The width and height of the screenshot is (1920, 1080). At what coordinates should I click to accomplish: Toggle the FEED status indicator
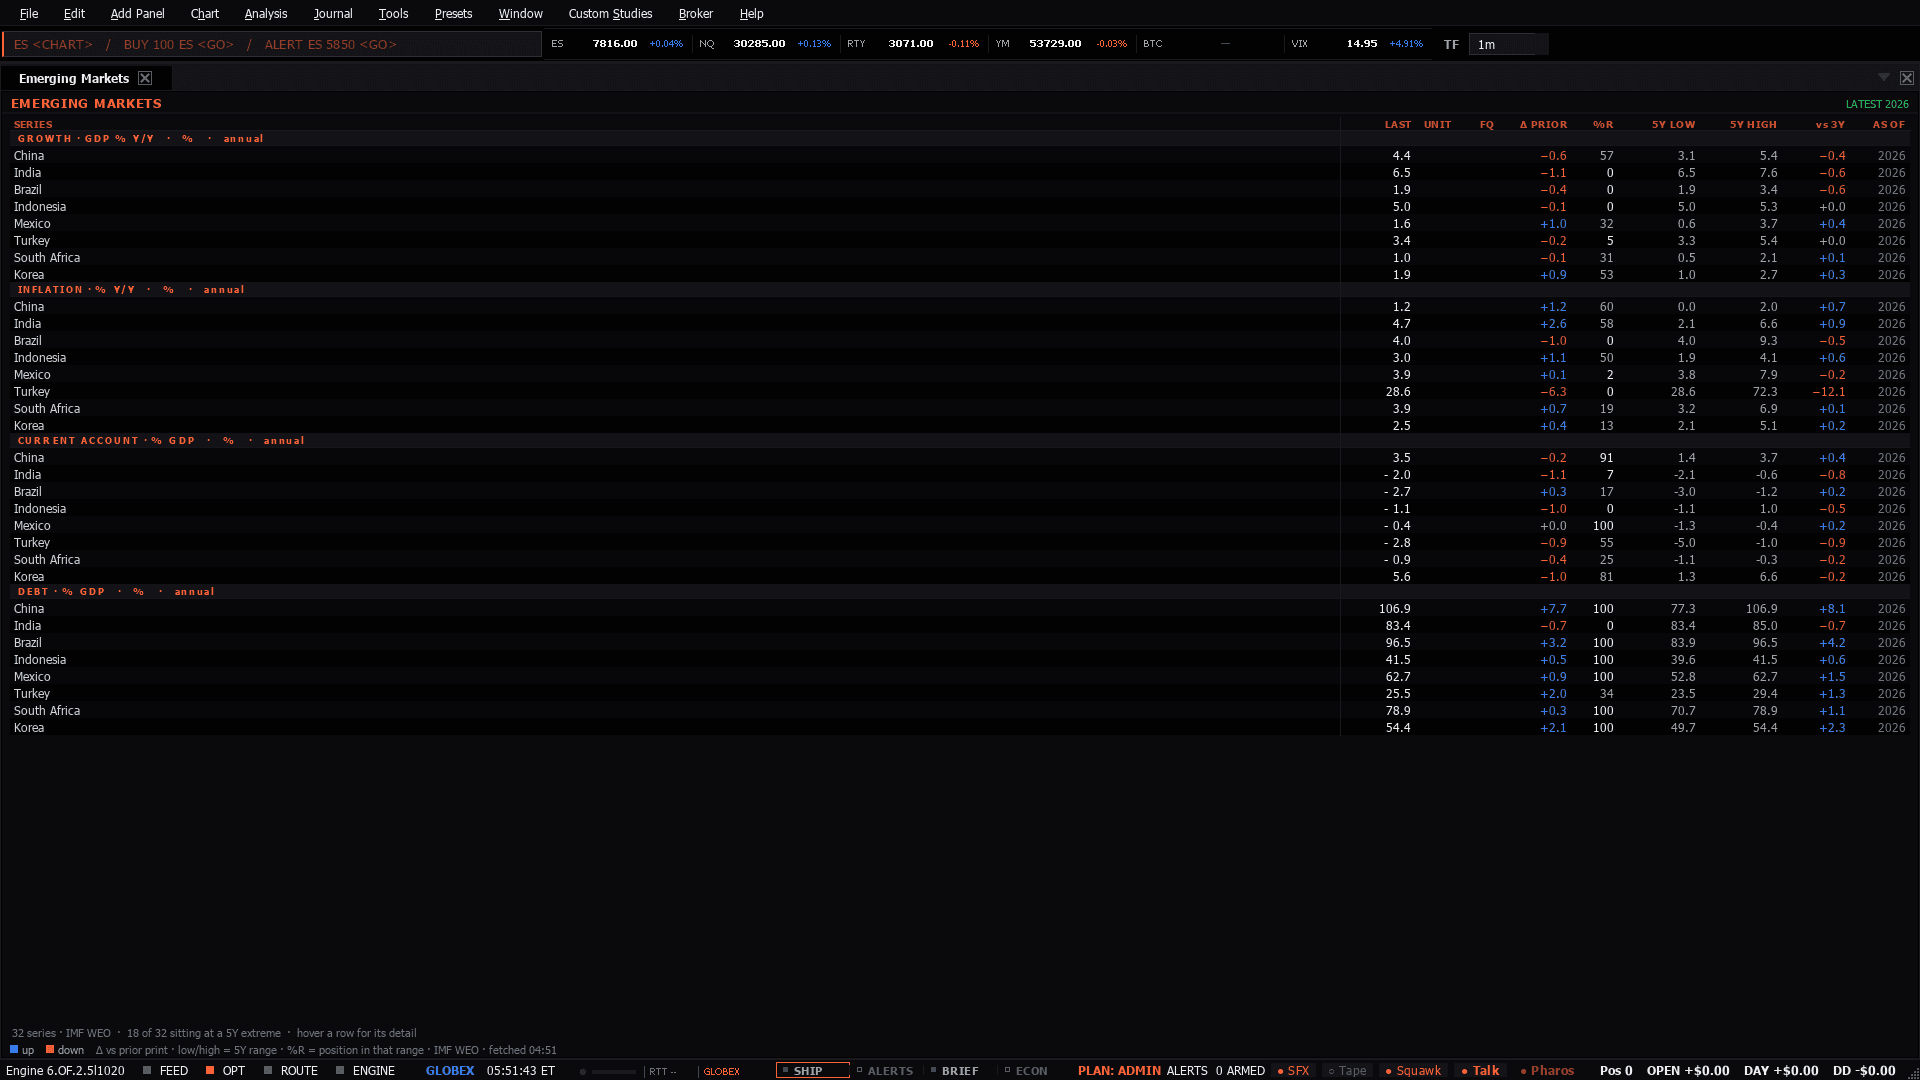(166, 1070)
